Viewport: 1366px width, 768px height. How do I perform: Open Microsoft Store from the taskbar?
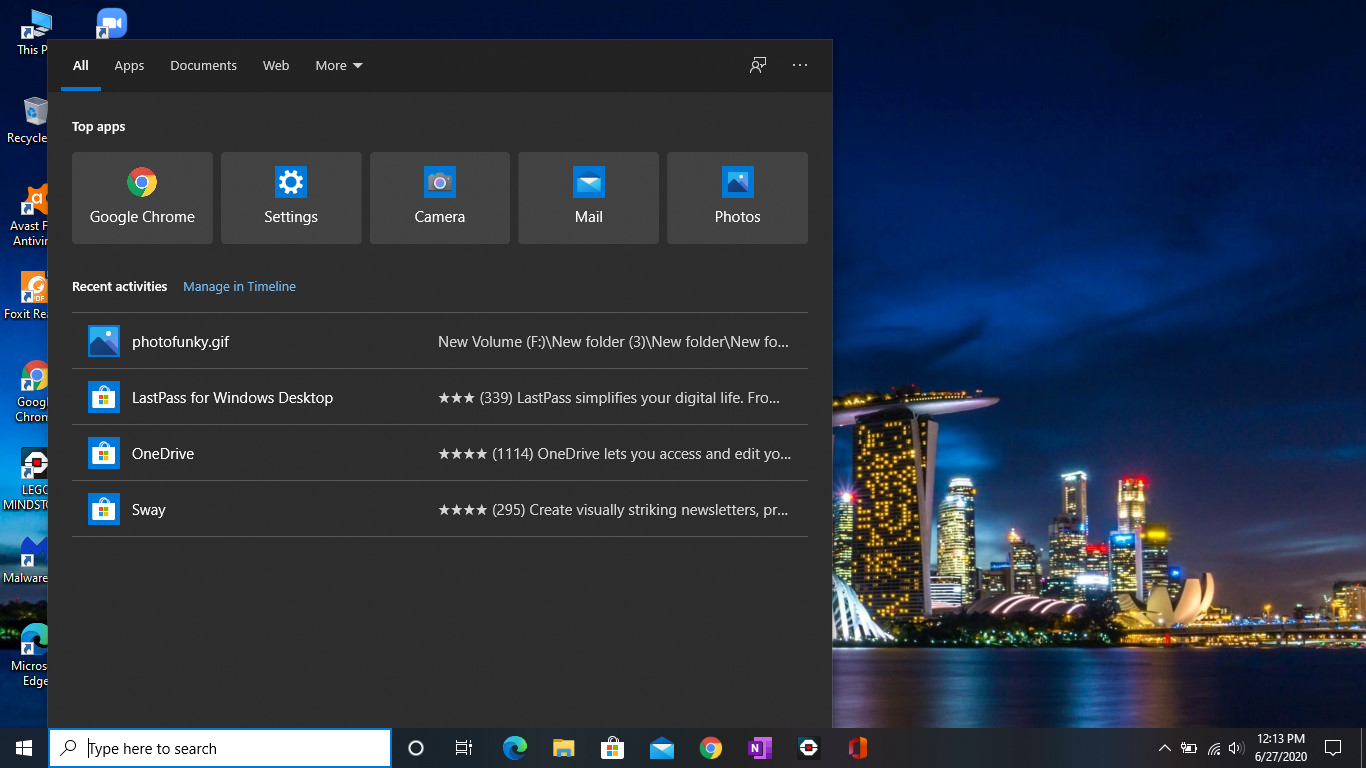tap(613, 748)
